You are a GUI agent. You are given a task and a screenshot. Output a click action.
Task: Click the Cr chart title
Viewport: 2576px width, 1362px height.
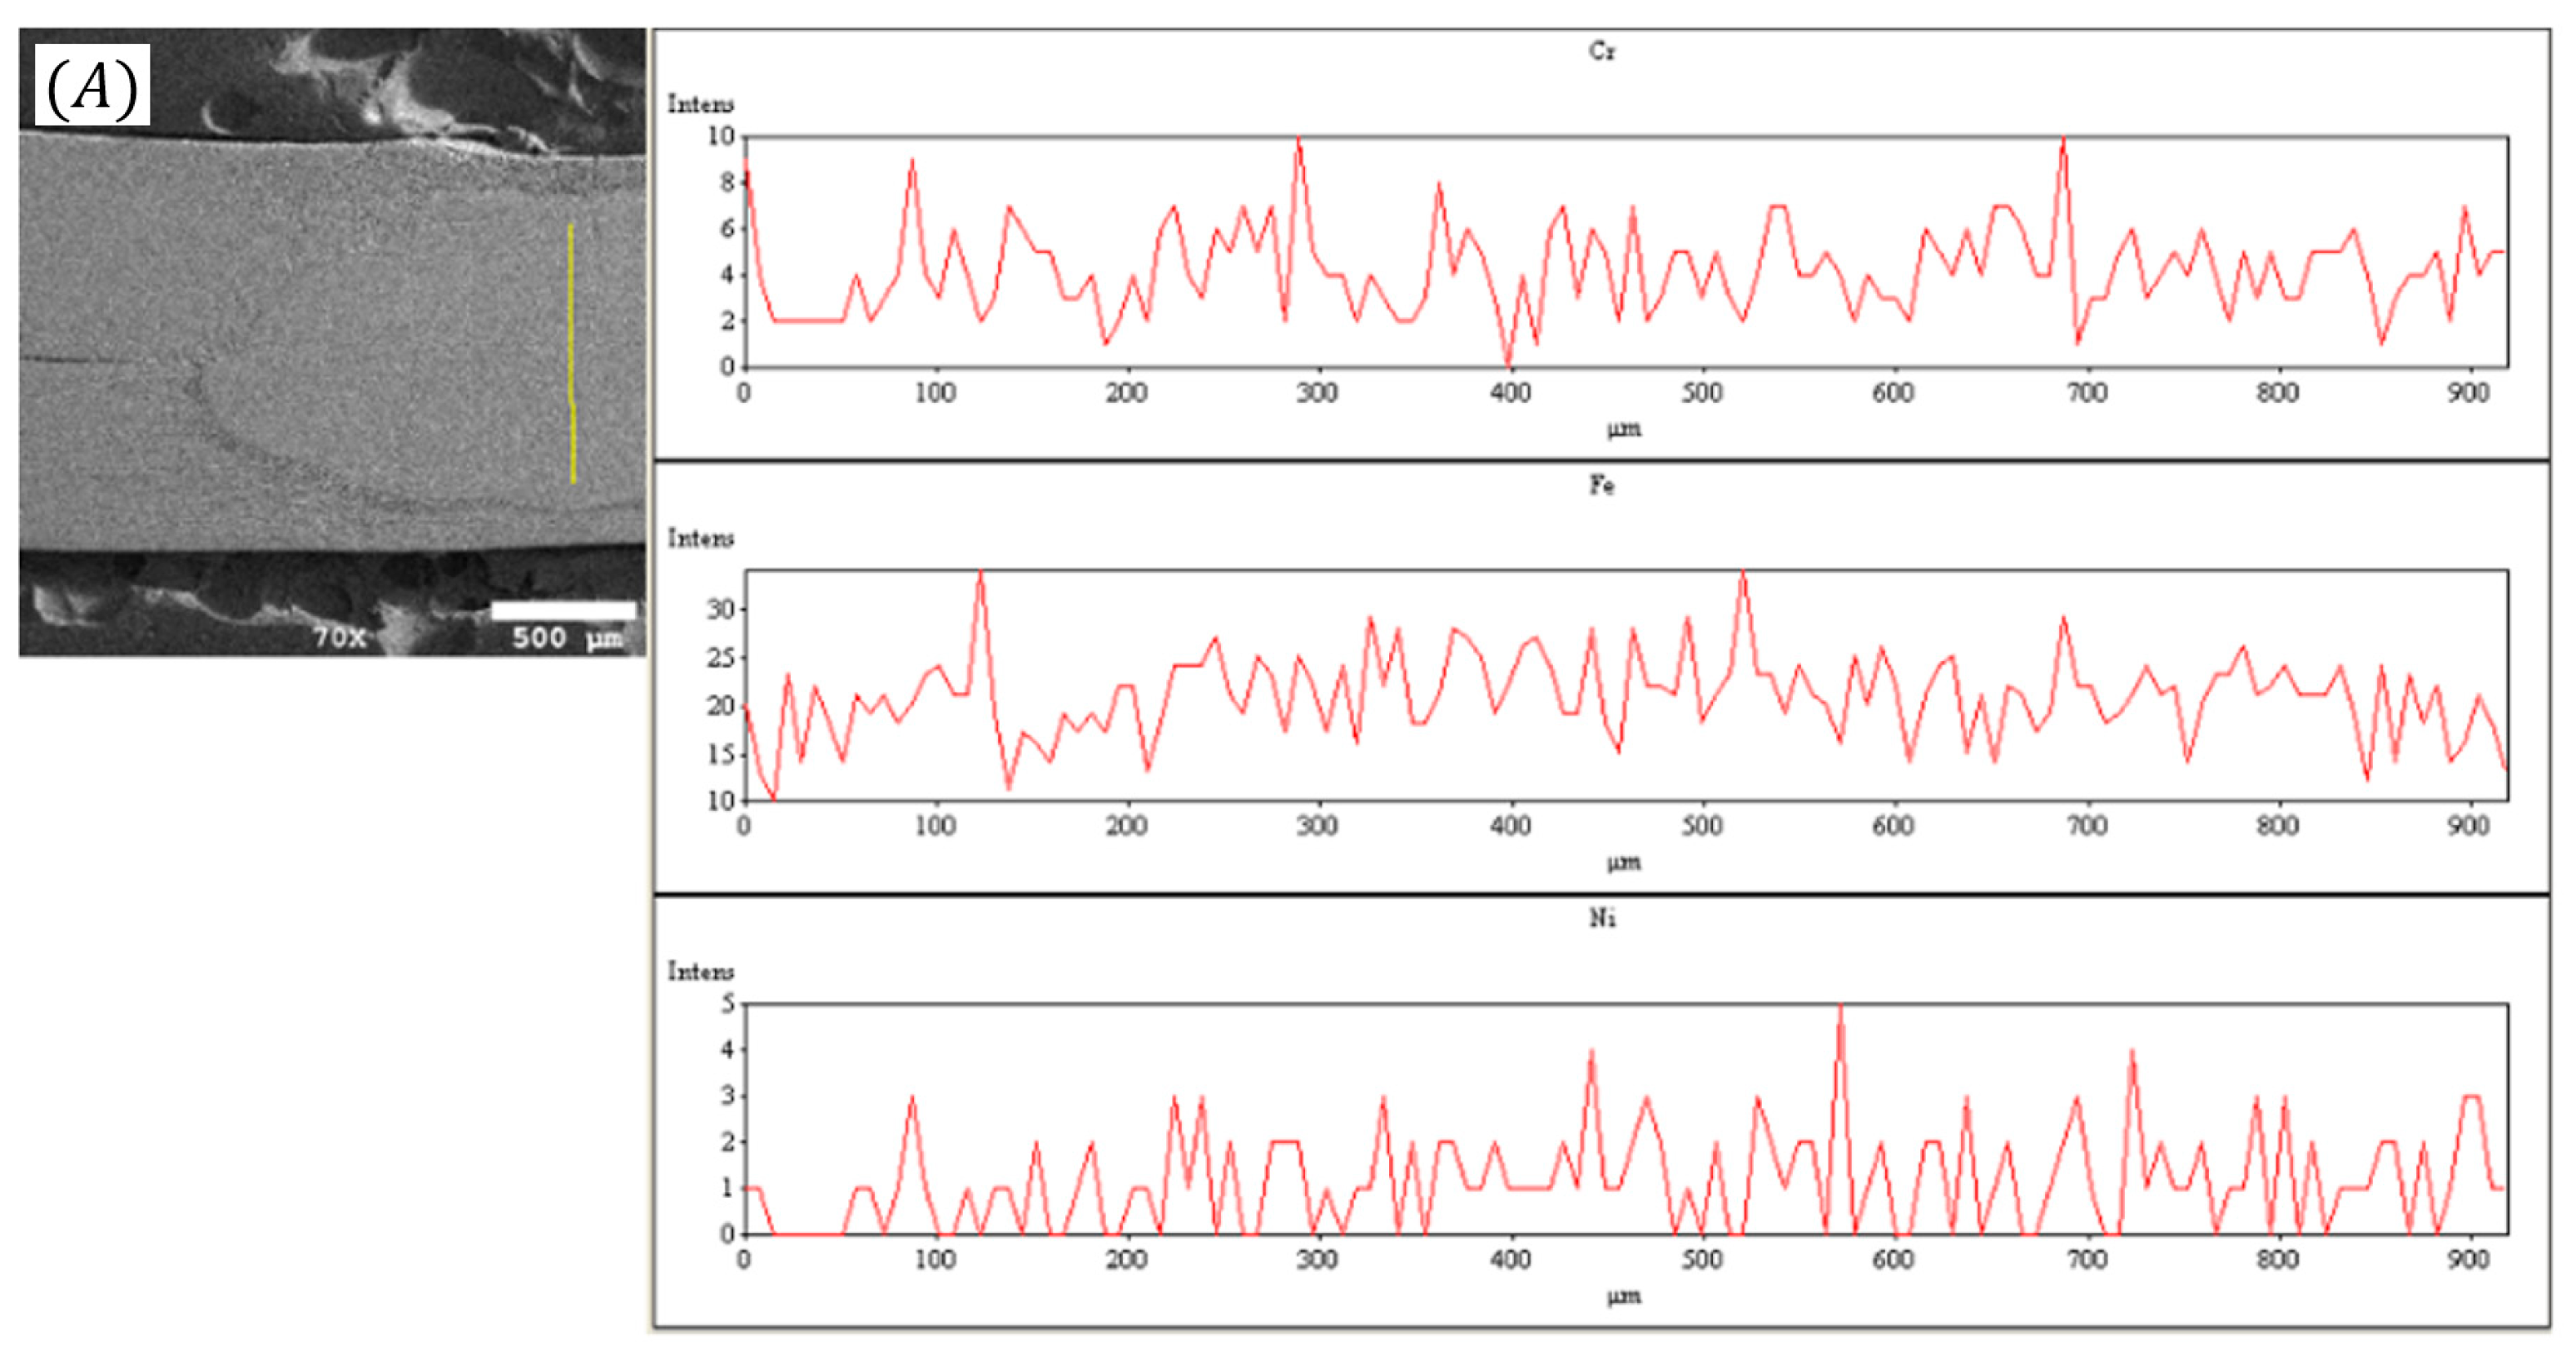coord(1601,51)
